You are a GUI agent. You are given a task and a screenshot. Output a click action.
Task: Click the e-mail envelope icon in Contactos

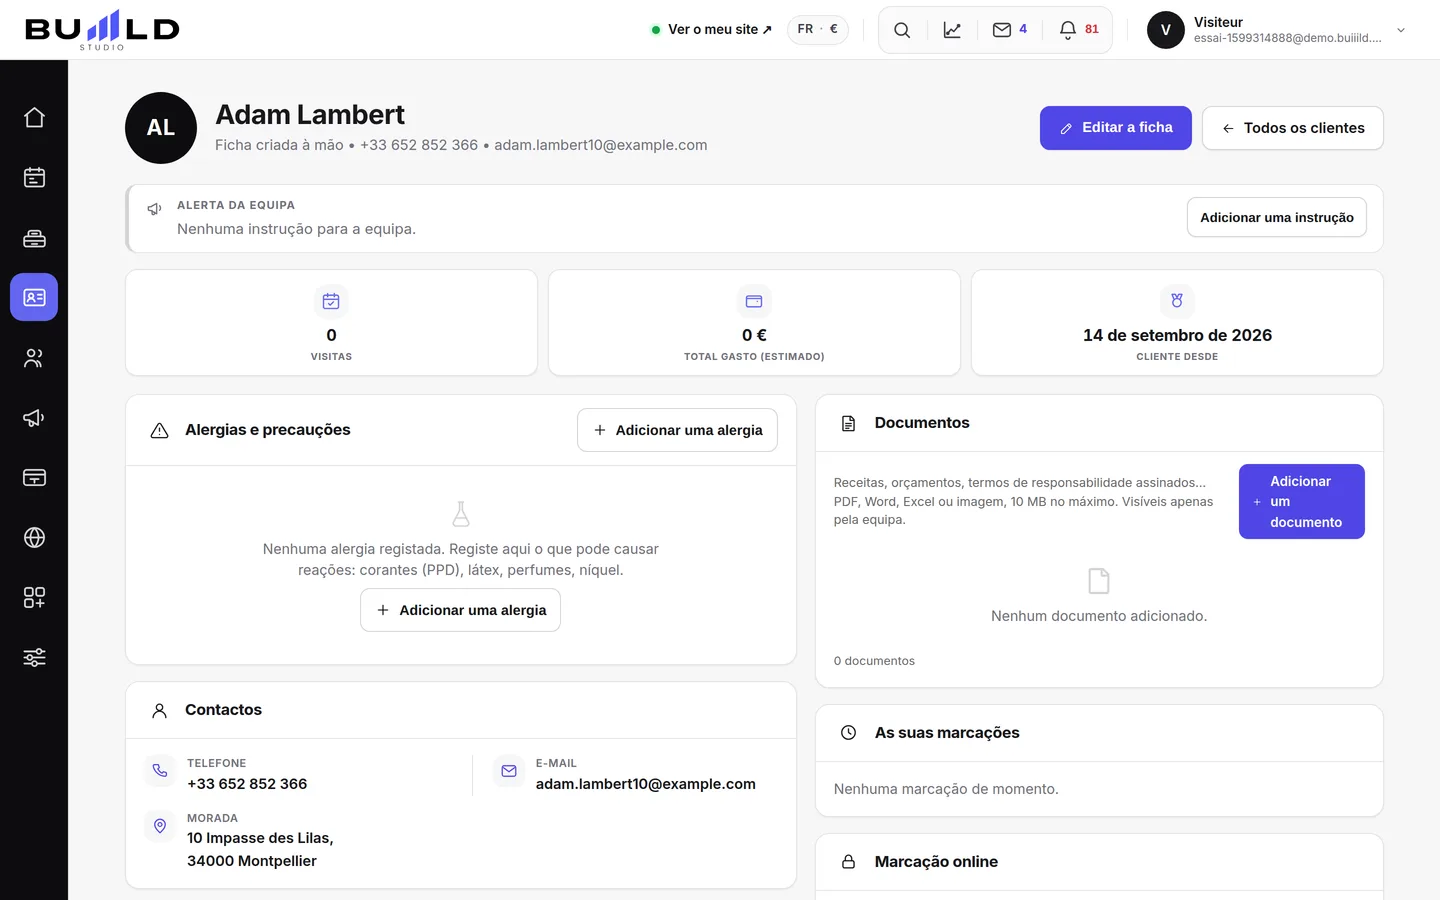(509, 771)
